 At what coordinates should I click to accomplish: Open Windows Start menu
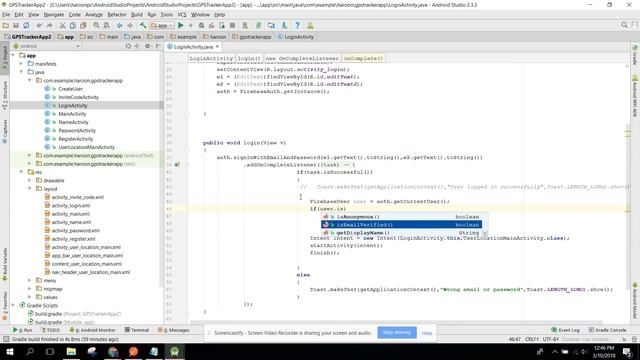[x=9, y=351]
